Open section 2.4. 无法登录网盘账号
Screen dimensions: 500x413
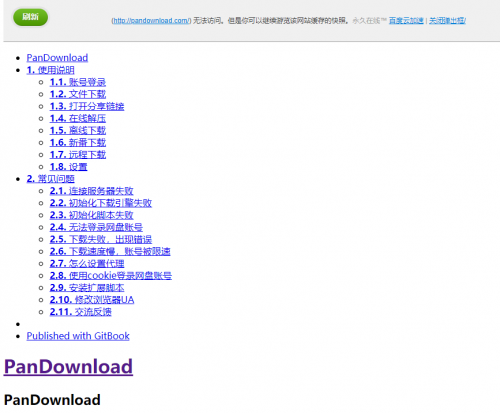[x=96, y=227]
